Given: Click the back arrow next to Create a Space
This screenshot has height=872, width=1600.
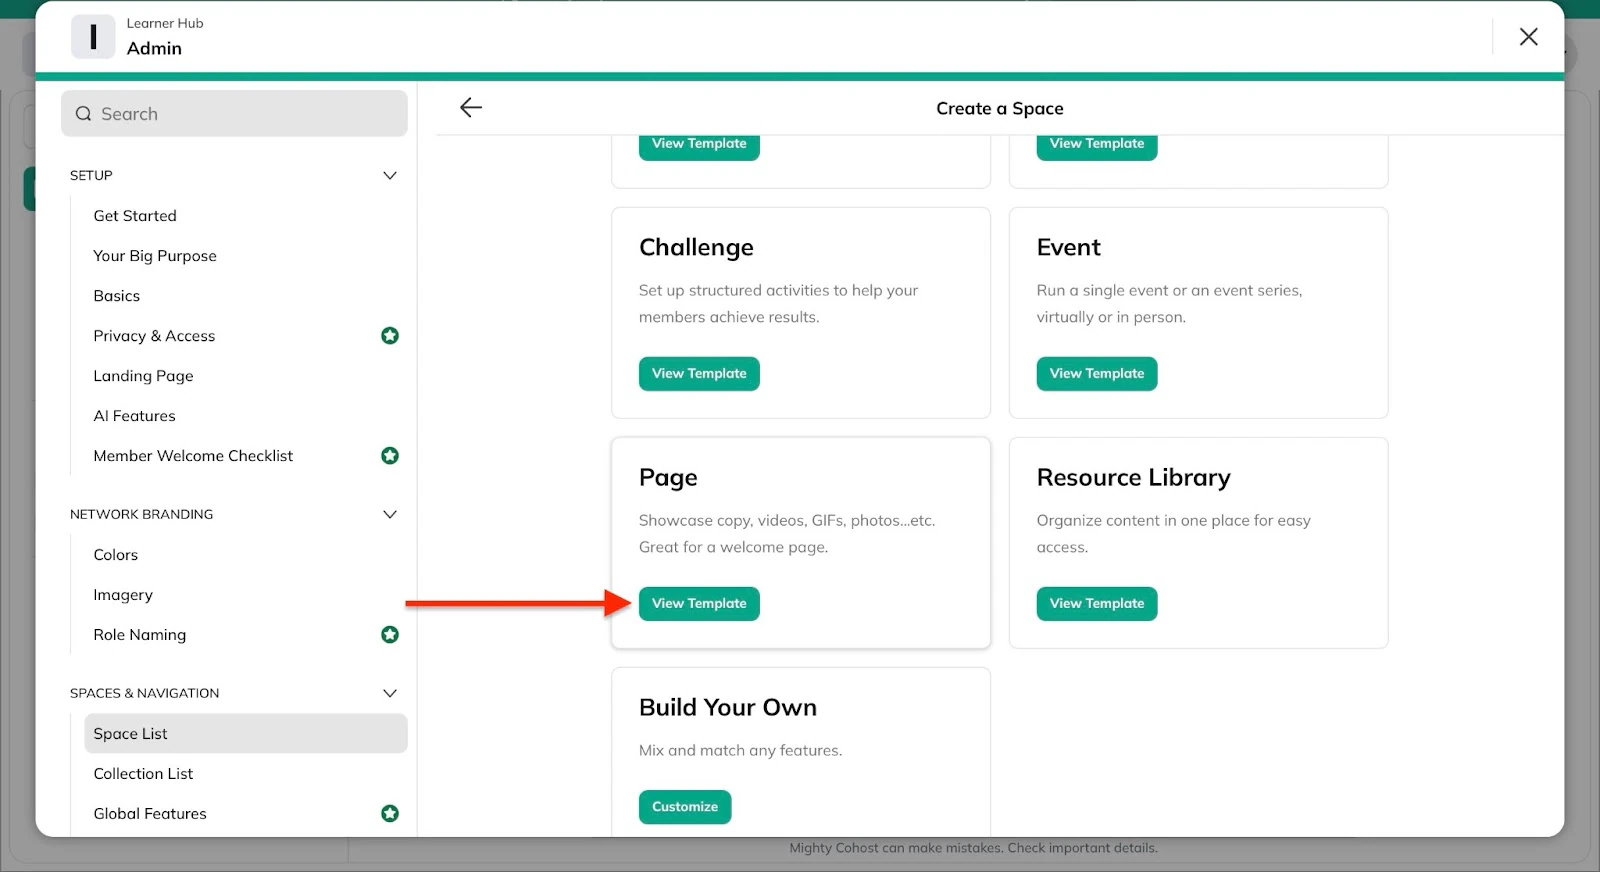Looking at the screenshot, I should point(471,108).
